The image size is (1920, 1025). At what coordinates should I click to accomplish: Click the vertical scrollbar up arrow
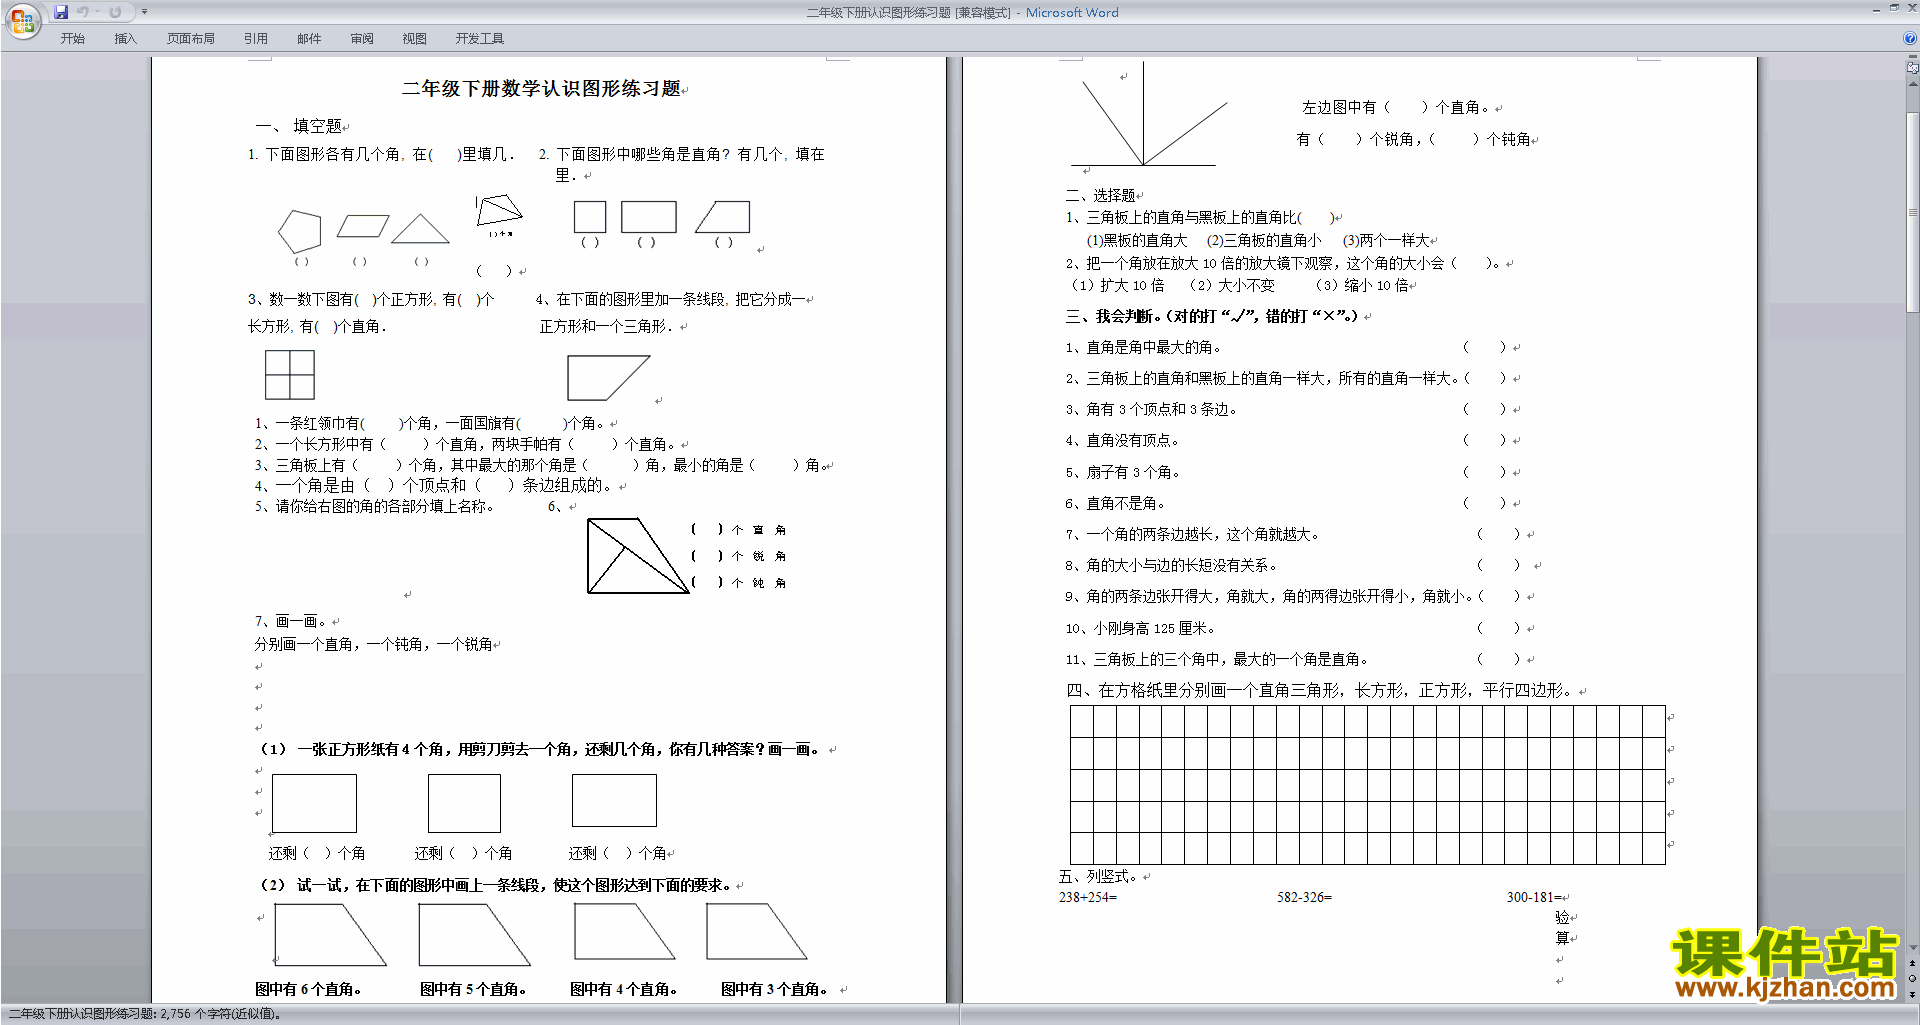pos(1912,83)
